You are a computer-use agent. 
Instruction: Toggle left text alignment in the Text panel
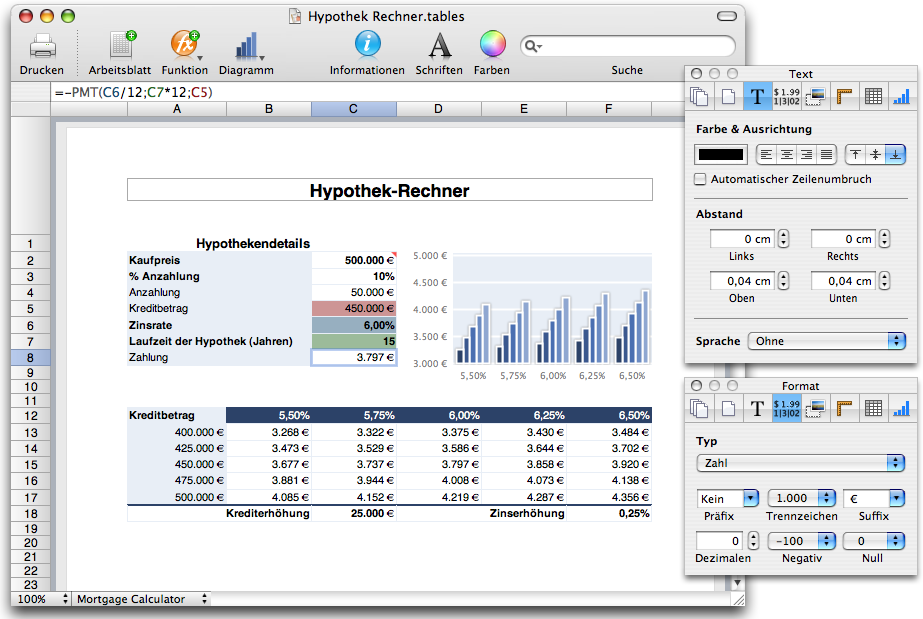click(766, 154)
